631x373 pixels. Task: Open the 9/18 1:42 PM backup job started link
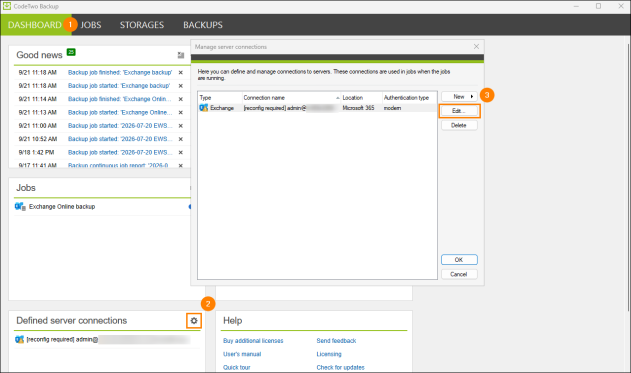(120, 152)
